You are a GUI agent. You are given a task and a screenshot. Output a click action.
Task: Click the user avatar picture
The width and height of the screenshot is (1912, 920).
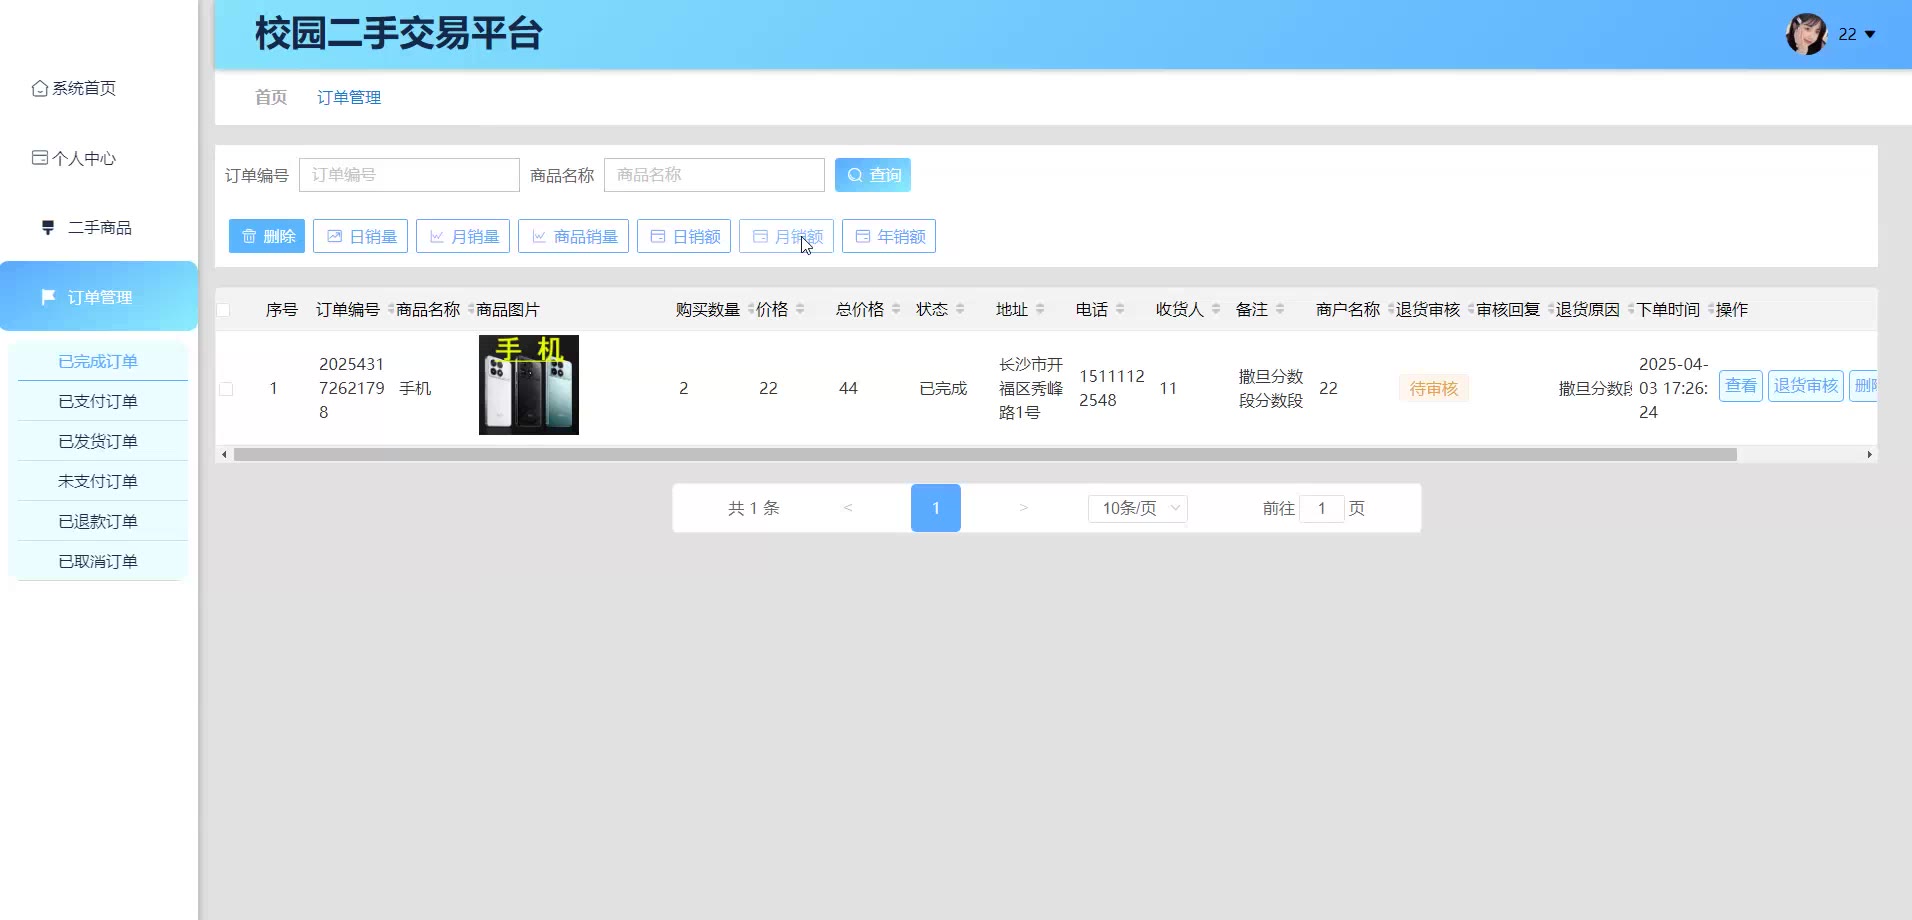point(1806,34)
